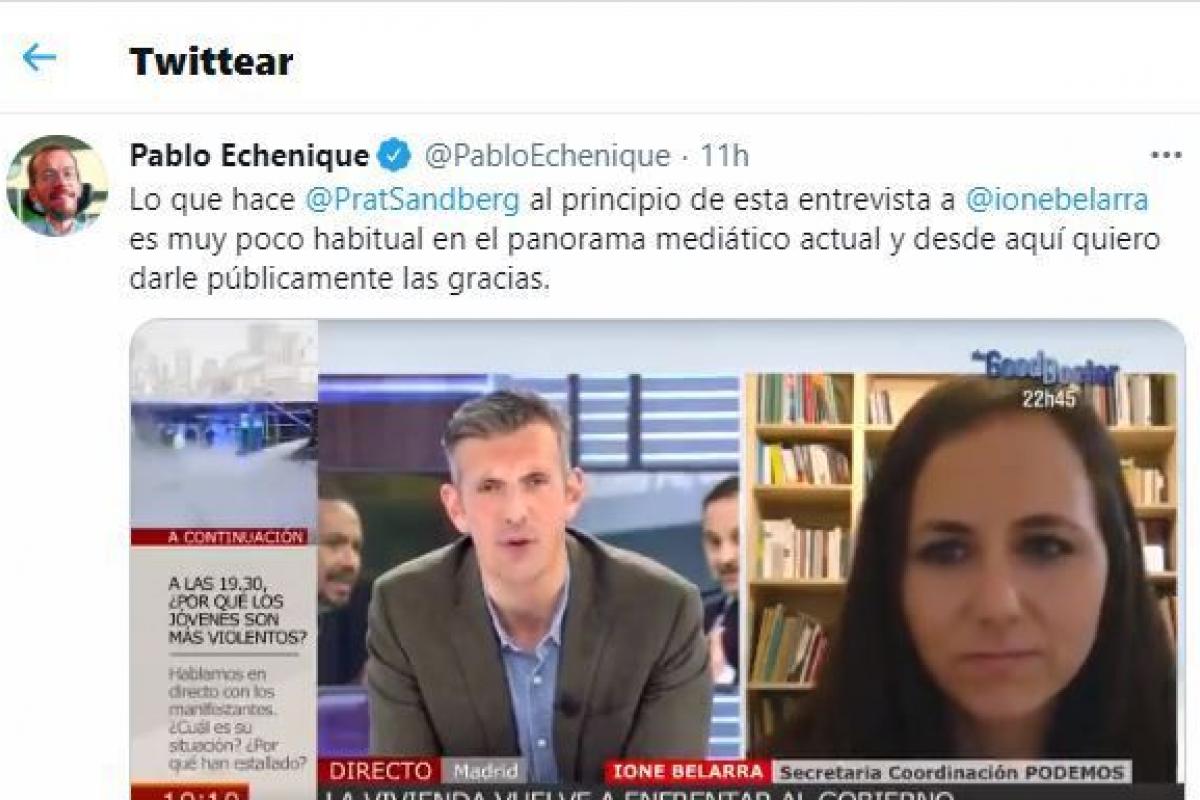Screen dimensions: 1200x800
Task: Go back using the blue arrow
Action: coord(38,58)
